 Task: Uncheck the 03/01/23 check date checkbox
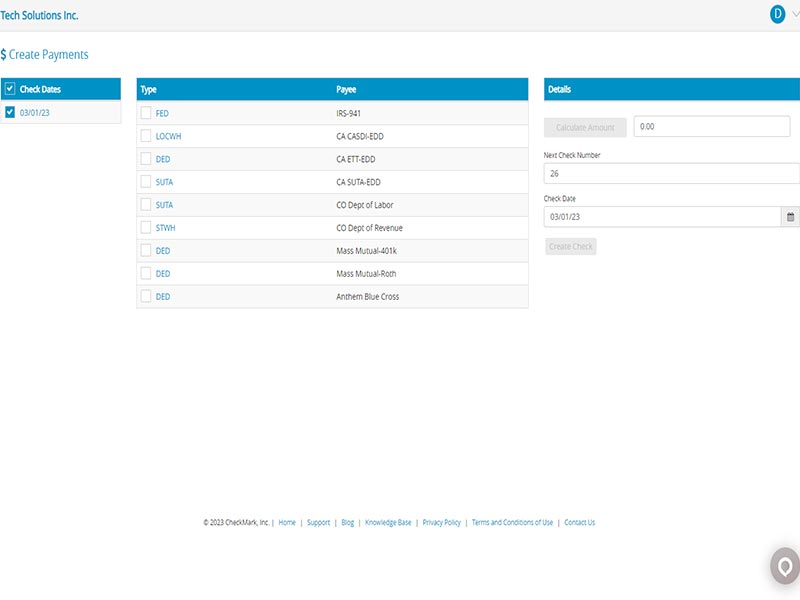[x=10, y=112]
